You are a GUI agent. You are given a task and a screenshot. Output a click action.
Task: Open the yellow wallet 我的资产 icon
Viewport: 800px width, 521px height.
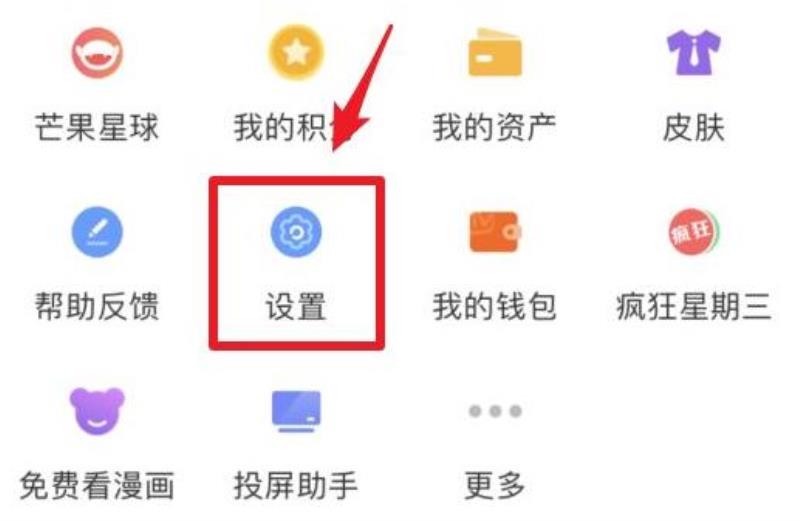pyautogui.click(x=494, y=53)
